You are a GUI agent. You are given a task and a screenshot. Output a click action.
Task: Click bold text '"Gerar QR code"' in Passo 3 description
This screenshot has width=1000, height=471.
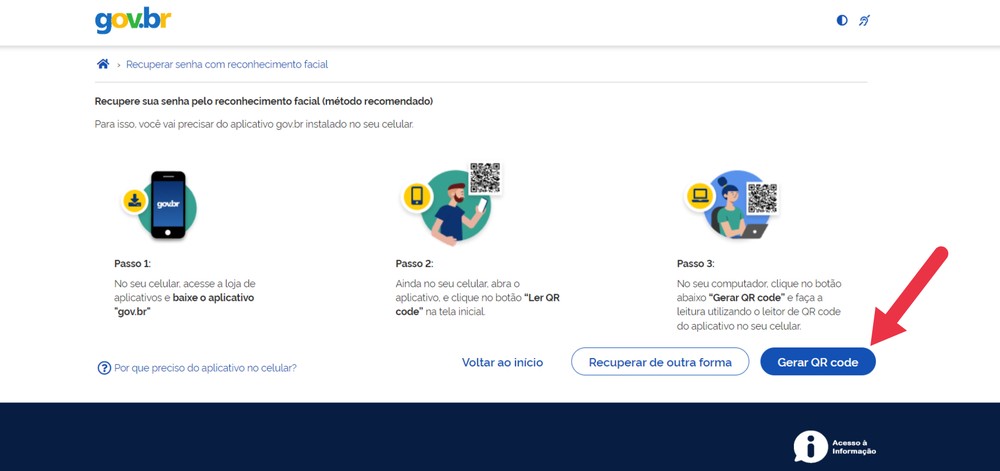pyautogui.click(x=746, y=298)
